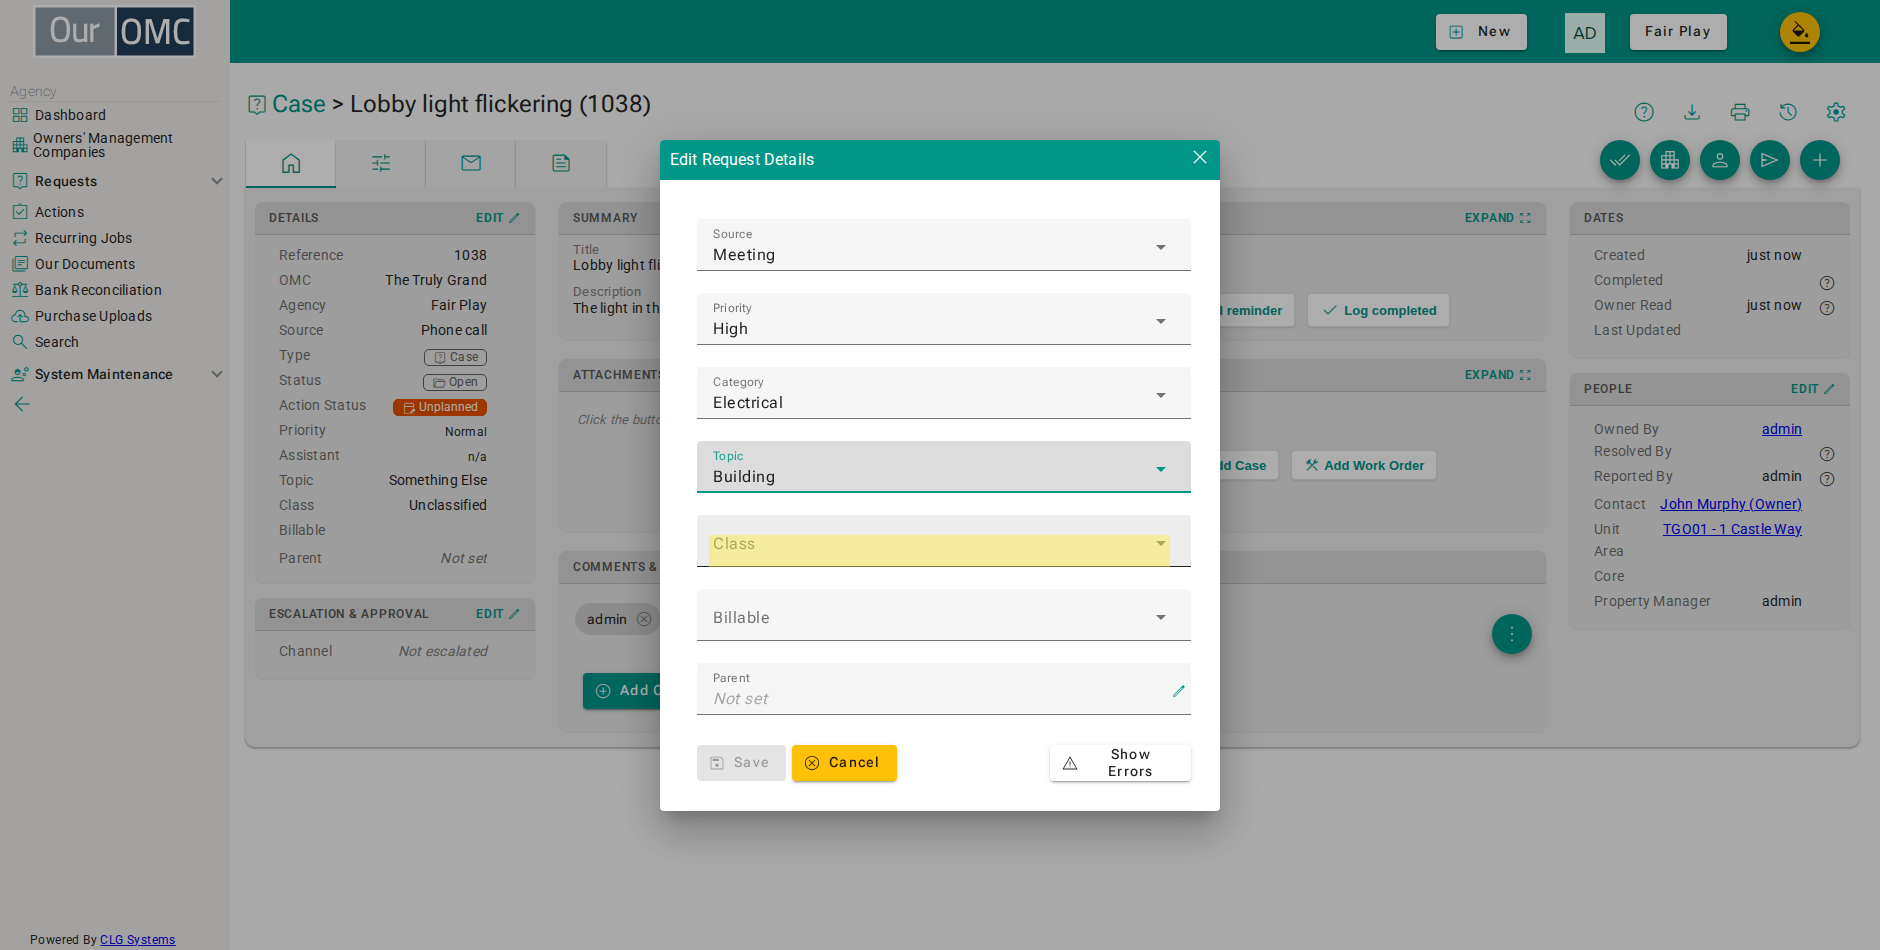Click Log completed button
This screenshot has width=1880, height=950.
(1379, 311)
